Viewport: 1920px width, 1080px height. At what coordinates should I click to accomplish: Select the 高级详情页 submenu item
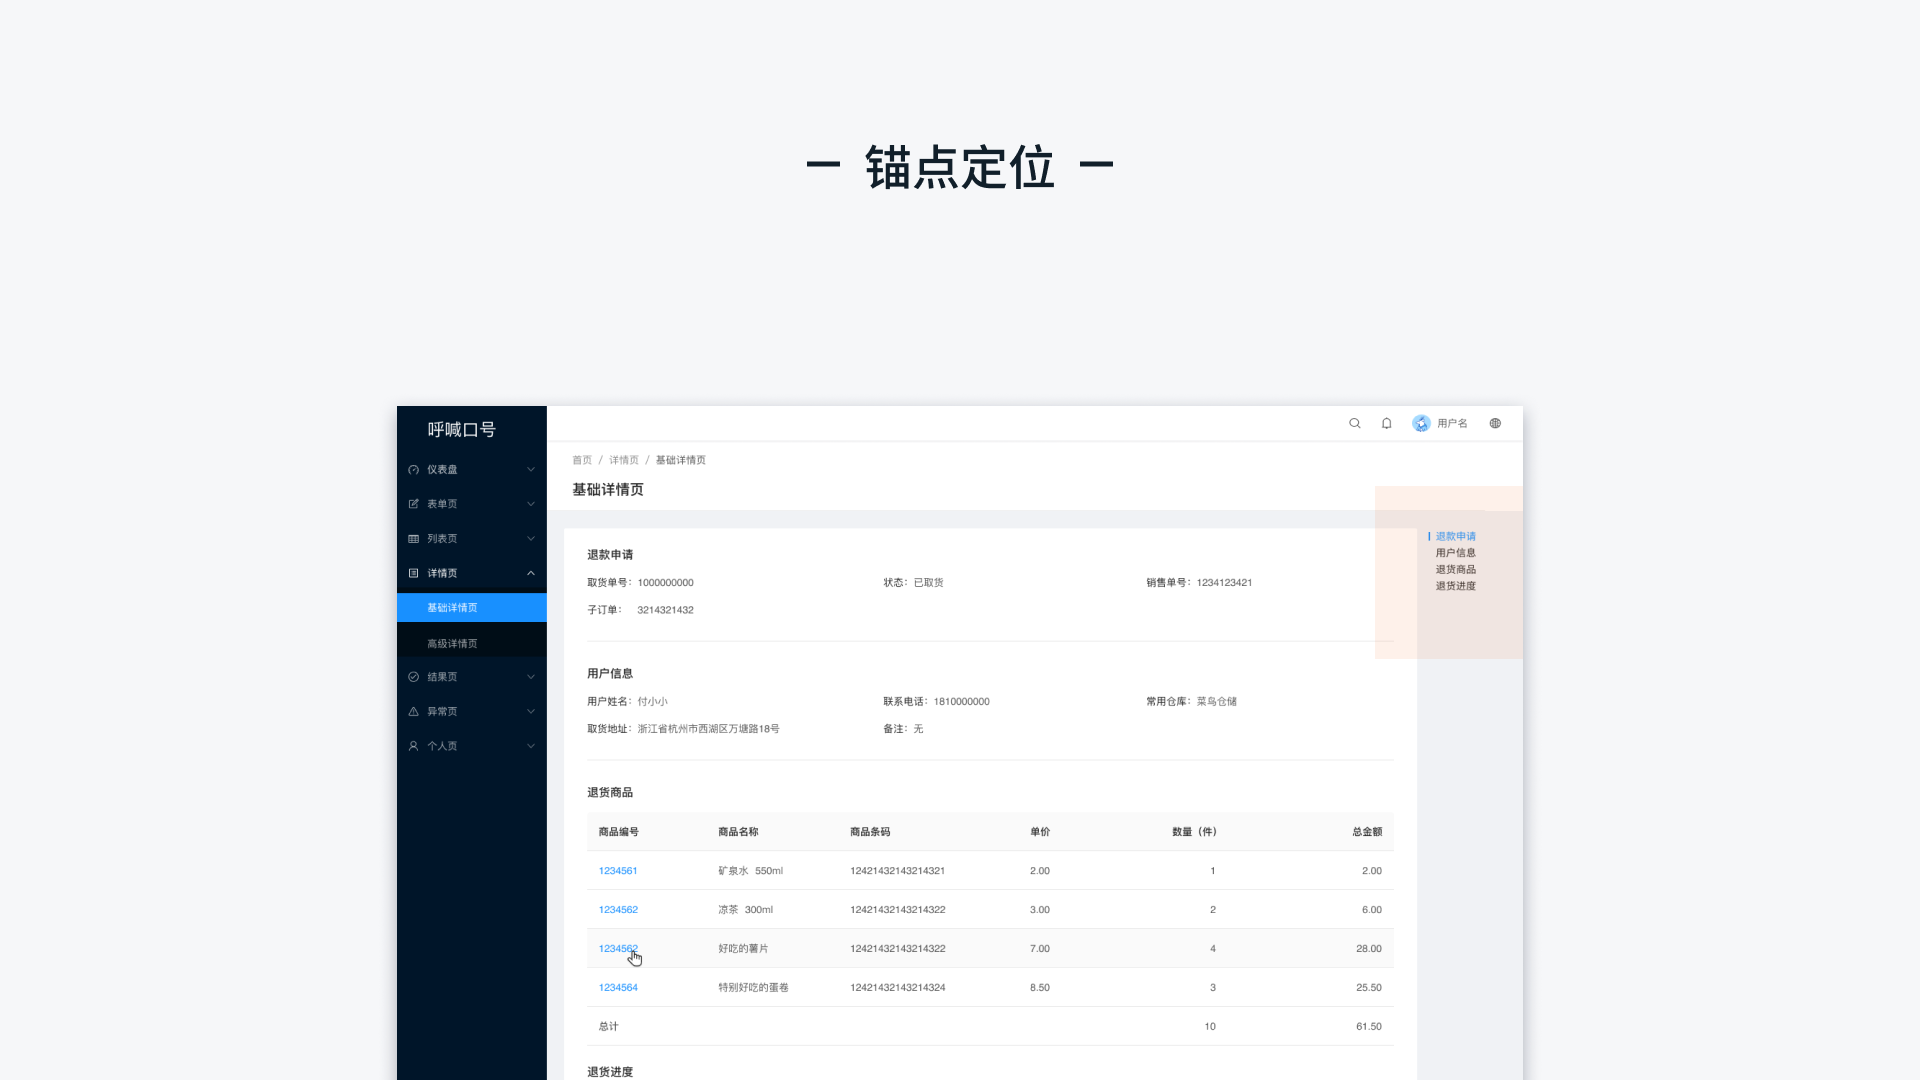(x=452, y=644)
